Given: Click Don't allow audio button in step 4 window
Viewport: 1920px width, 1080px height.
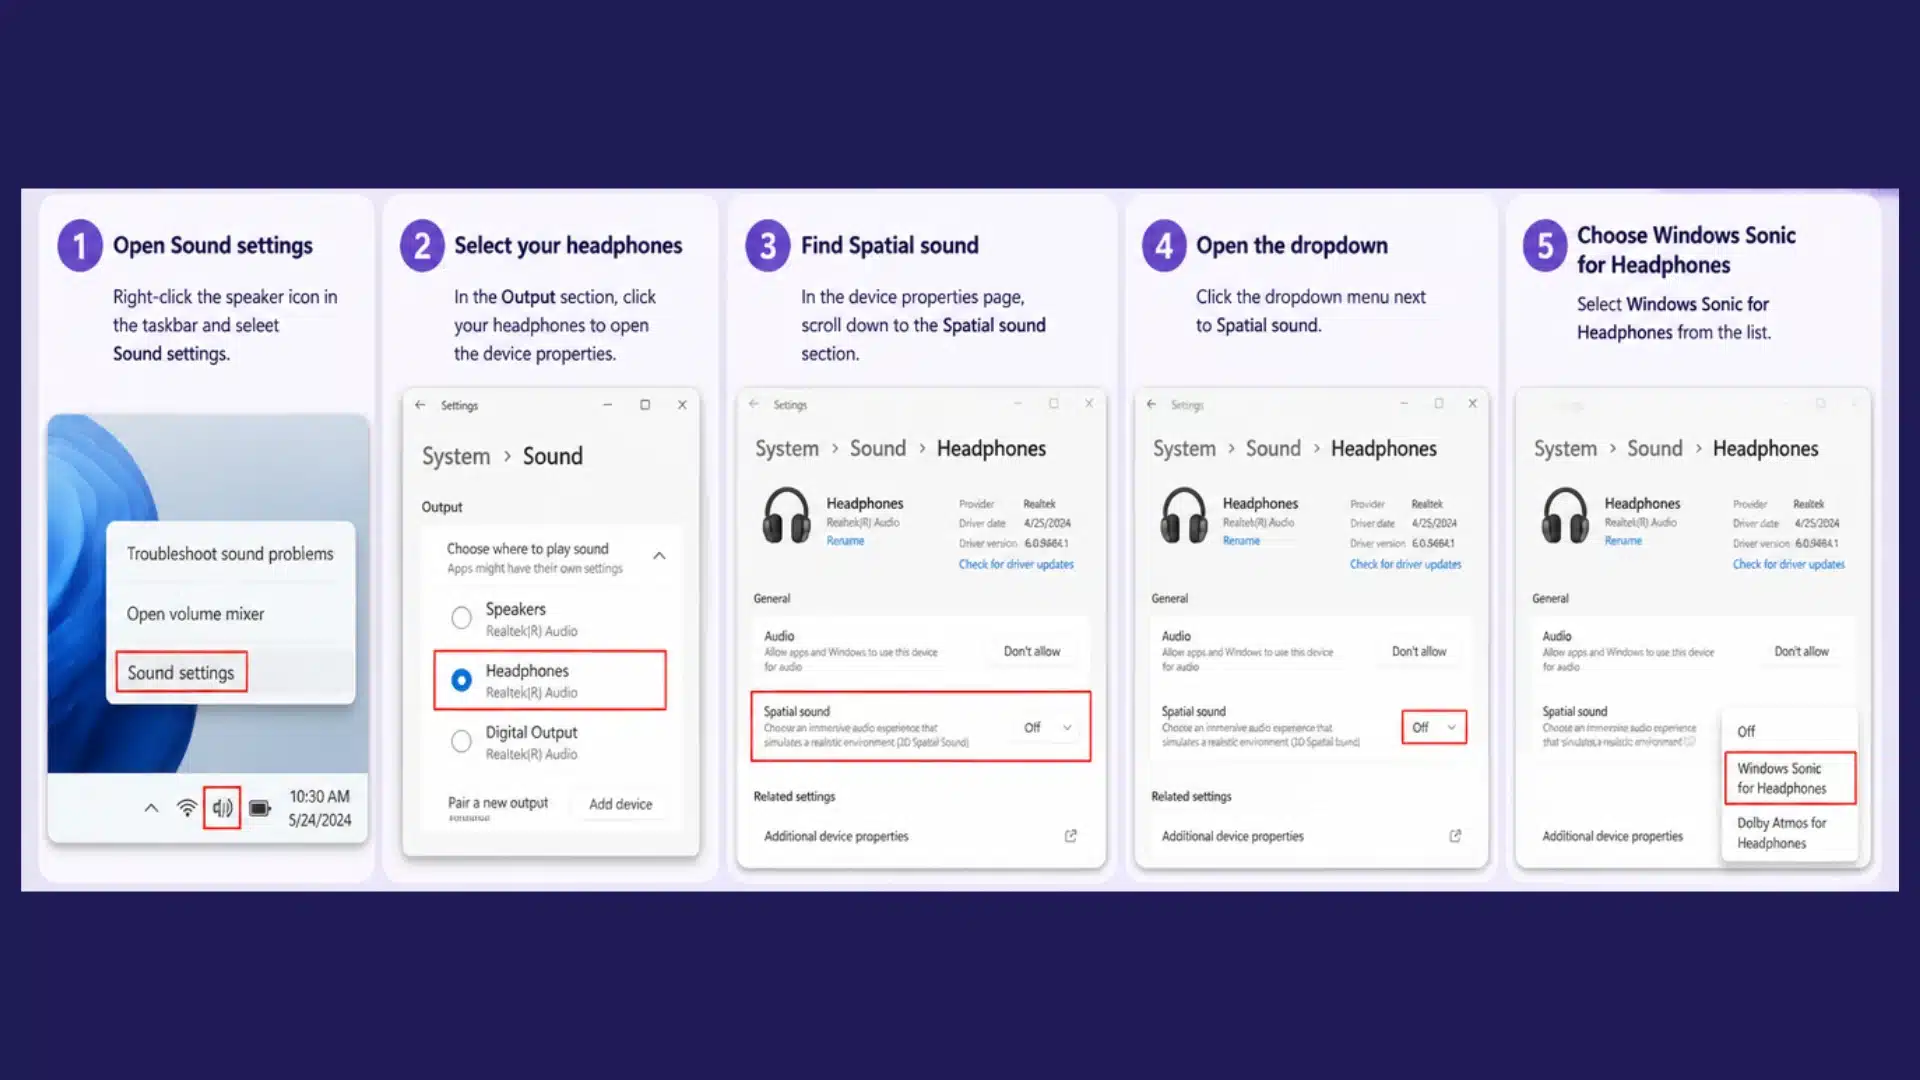Looking at the screenshot, I should click(1419, 652).
